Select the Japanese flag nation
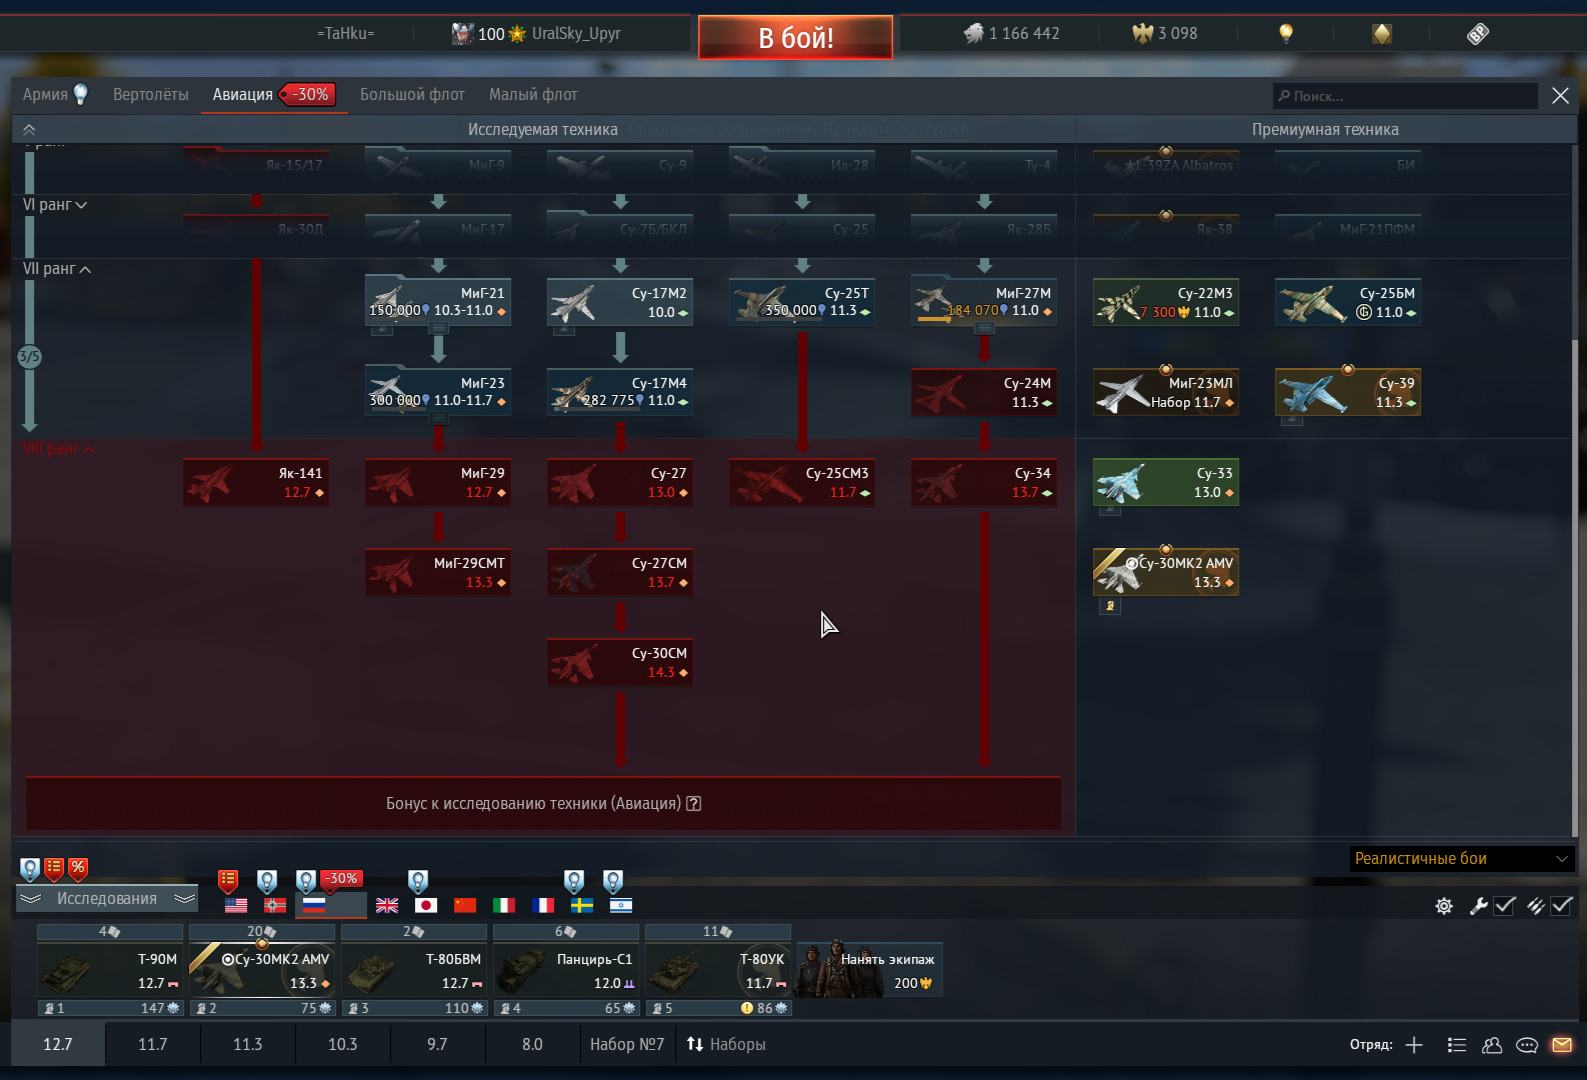The width and height of the screenshot is (1587, 1080). click(426, 905)
